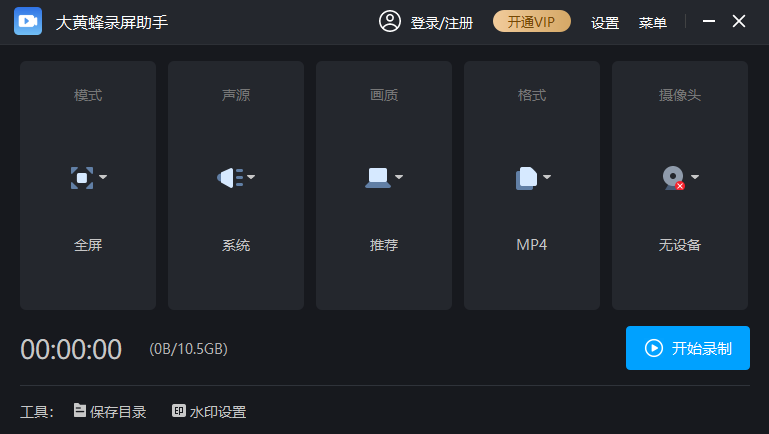769x434 pixels.
Task: Open the 菜单 menu
Action: (x=653, y=22)
